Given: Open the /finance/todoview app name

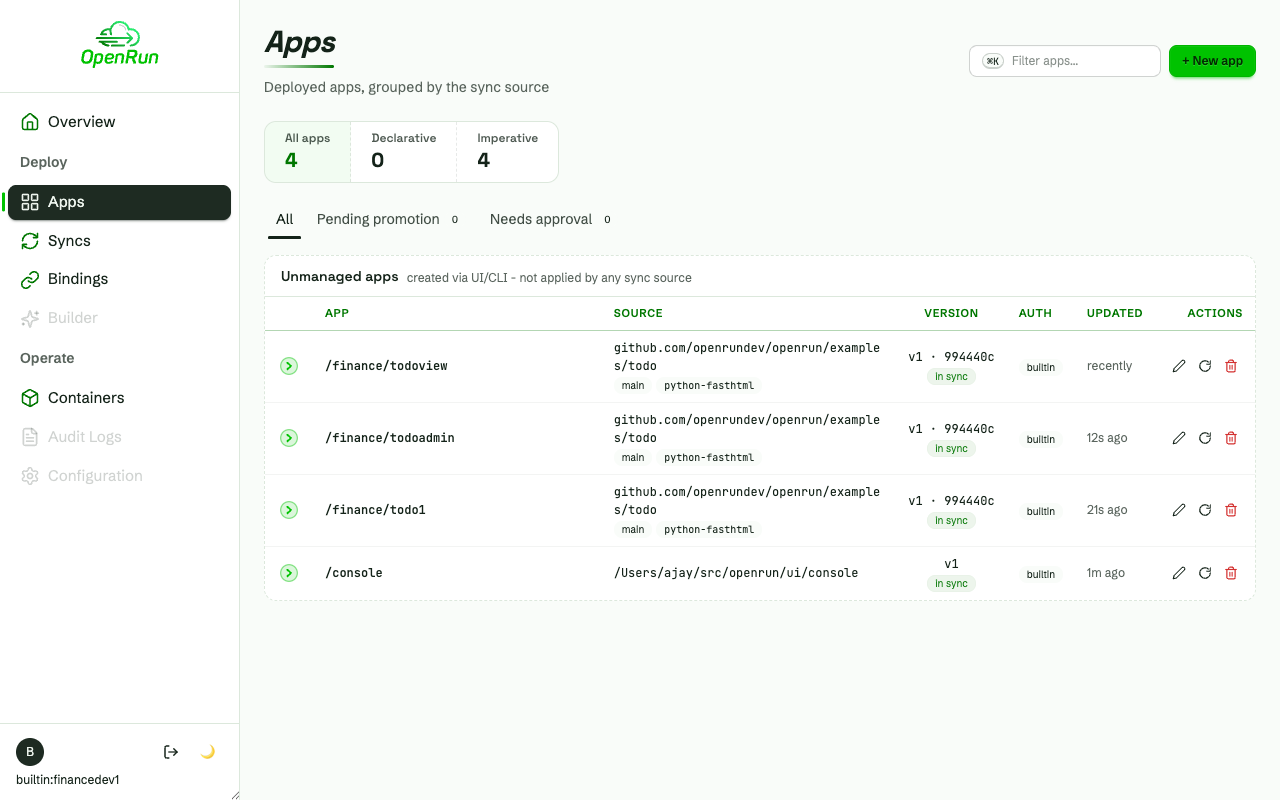Looking at the screenshot, I should coord(386,366).
